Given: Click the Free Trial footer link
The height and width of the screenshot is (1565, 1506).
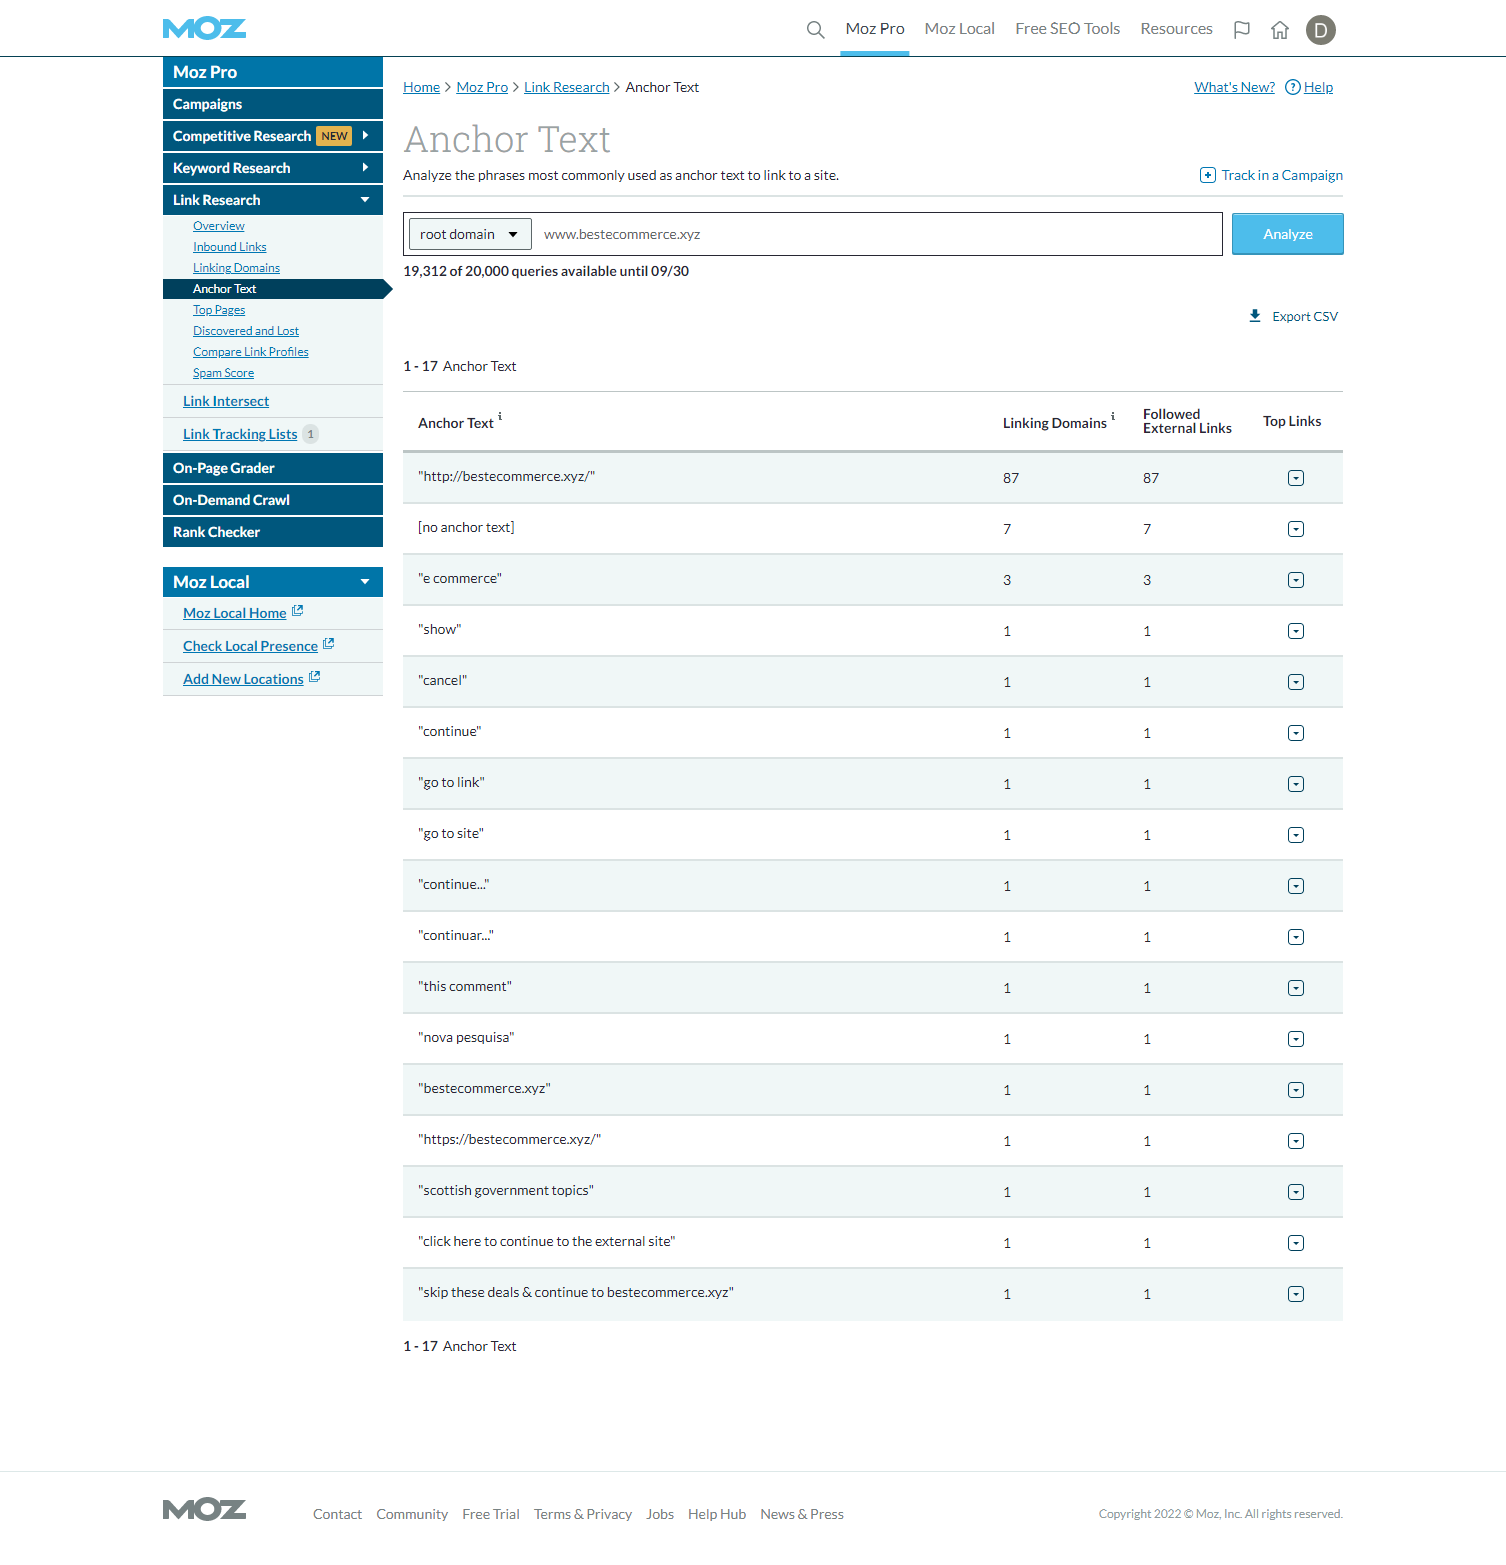Looking at the screenshot, I should [491, 1514].
